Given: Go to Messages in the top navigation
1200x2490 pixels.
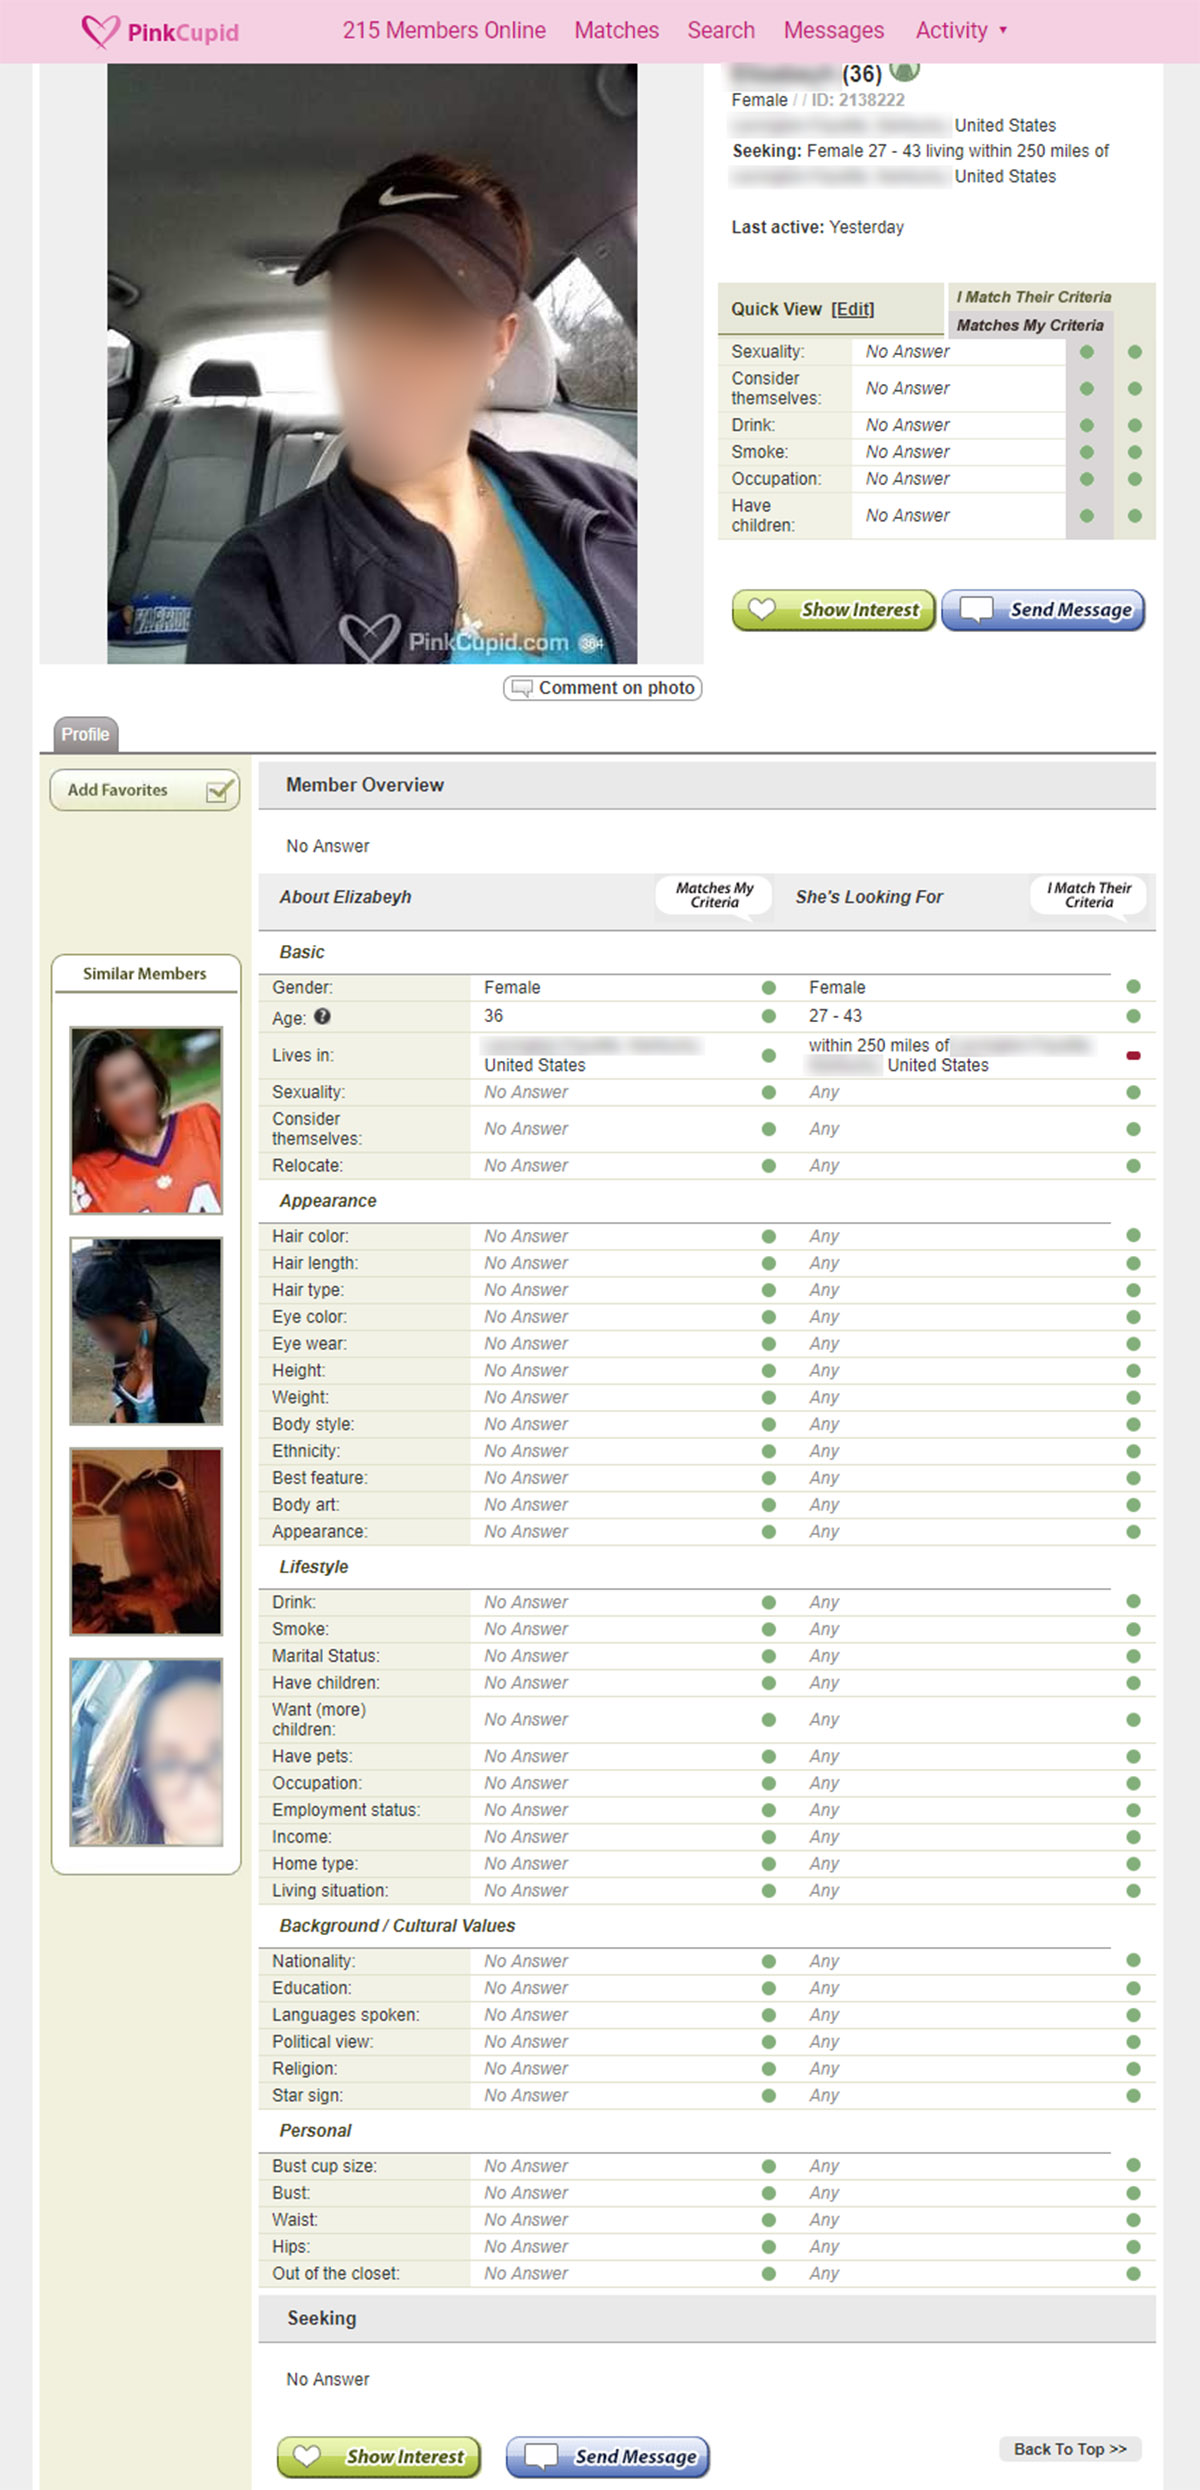Looking at the screenshot, I should coord(833,31).
